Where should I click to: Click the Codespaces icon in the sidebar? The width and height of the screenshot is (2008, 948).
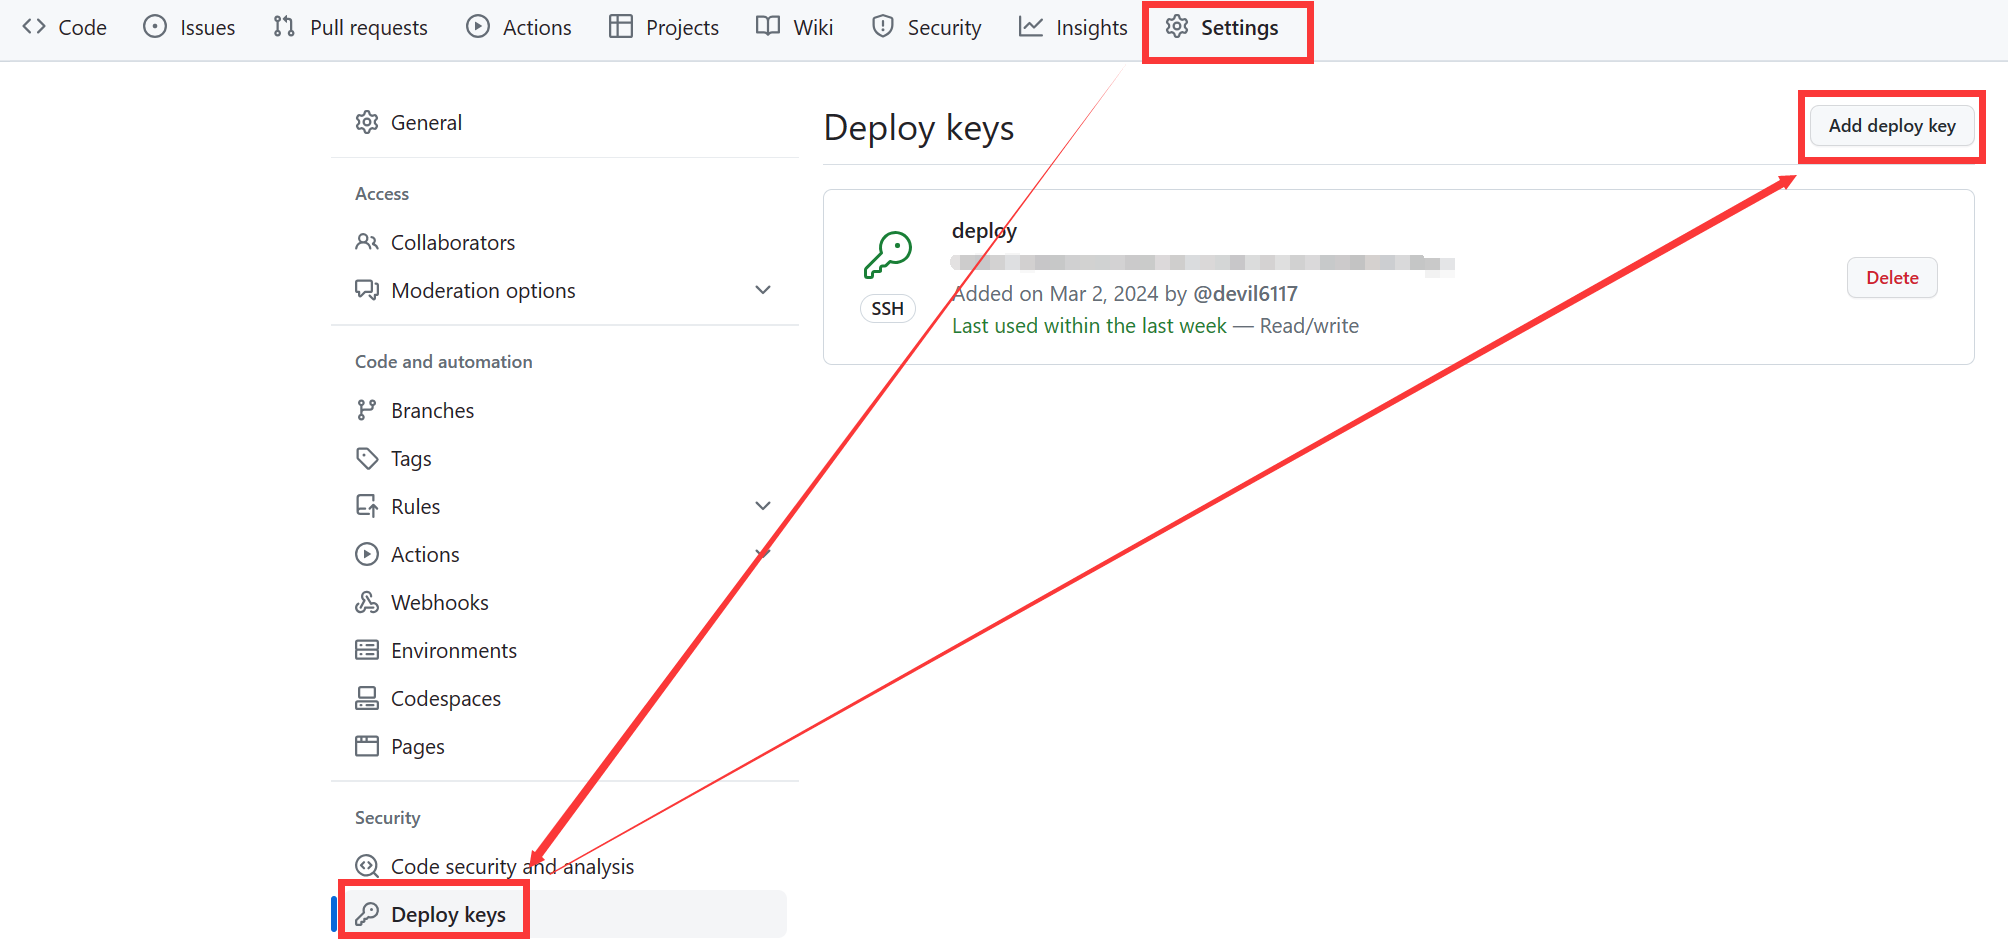367,698
